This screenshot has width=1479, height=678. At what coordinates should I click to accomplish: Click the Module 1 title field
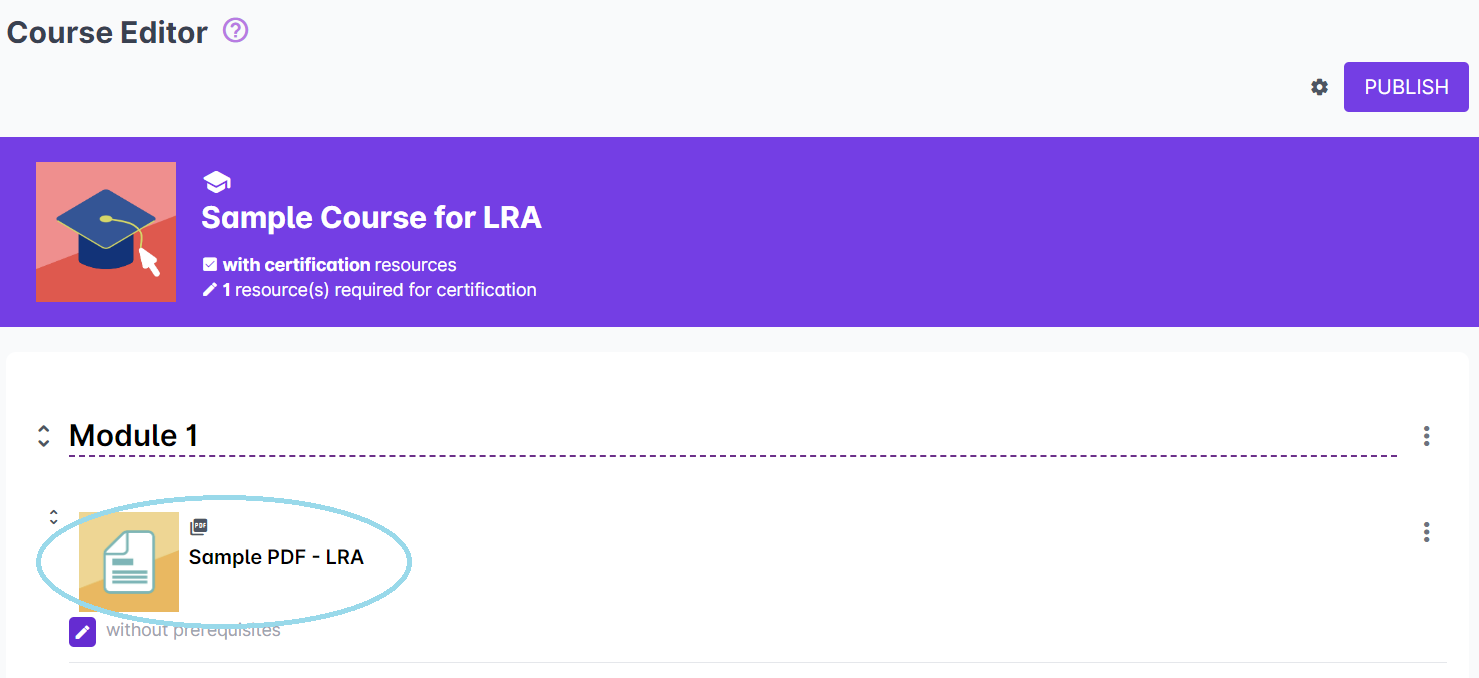pyautogui.click(x=134, y=436)
